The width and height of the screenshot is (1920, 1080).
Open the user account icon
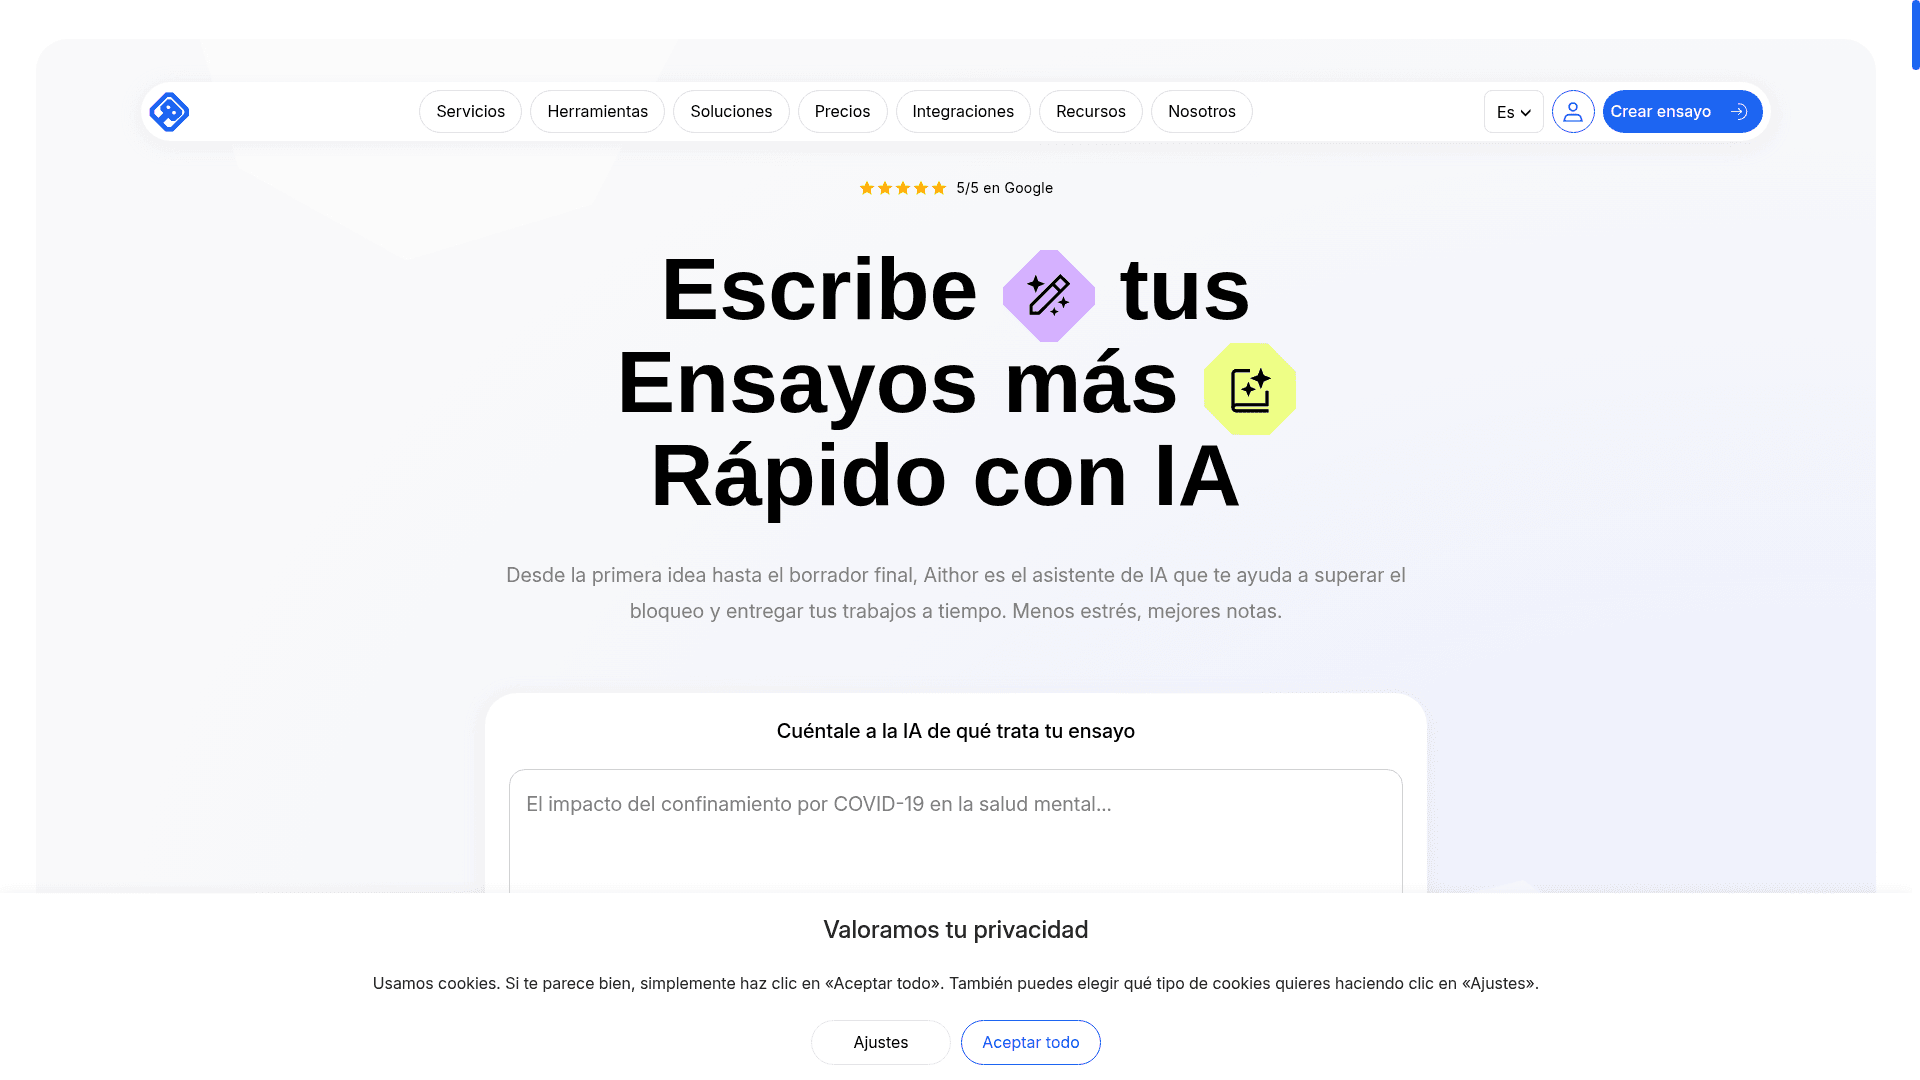pyautogui.click(x=1573, y=112)
